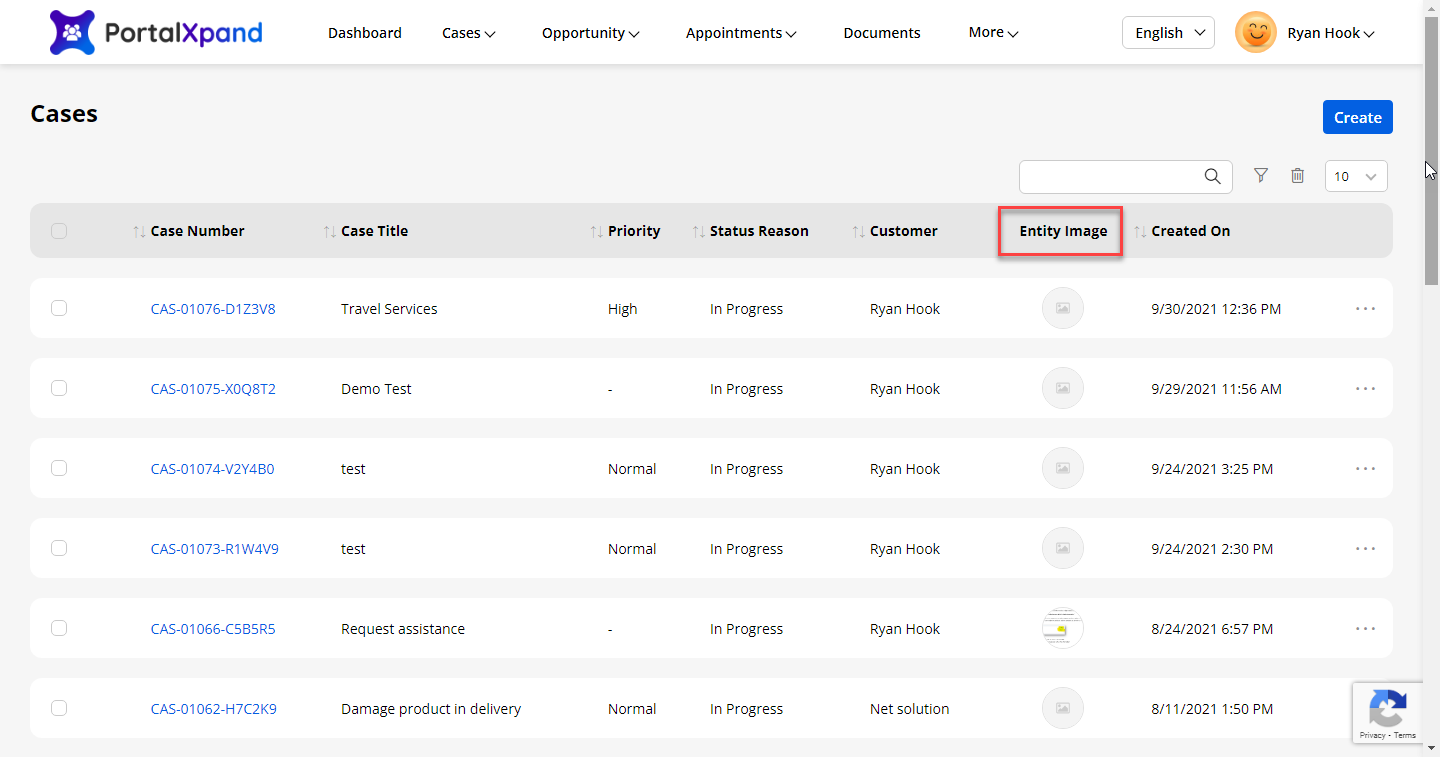Open case link CAS-01062-H7C2K9
The image size is (1440, 757).
[x=214, y=709]
